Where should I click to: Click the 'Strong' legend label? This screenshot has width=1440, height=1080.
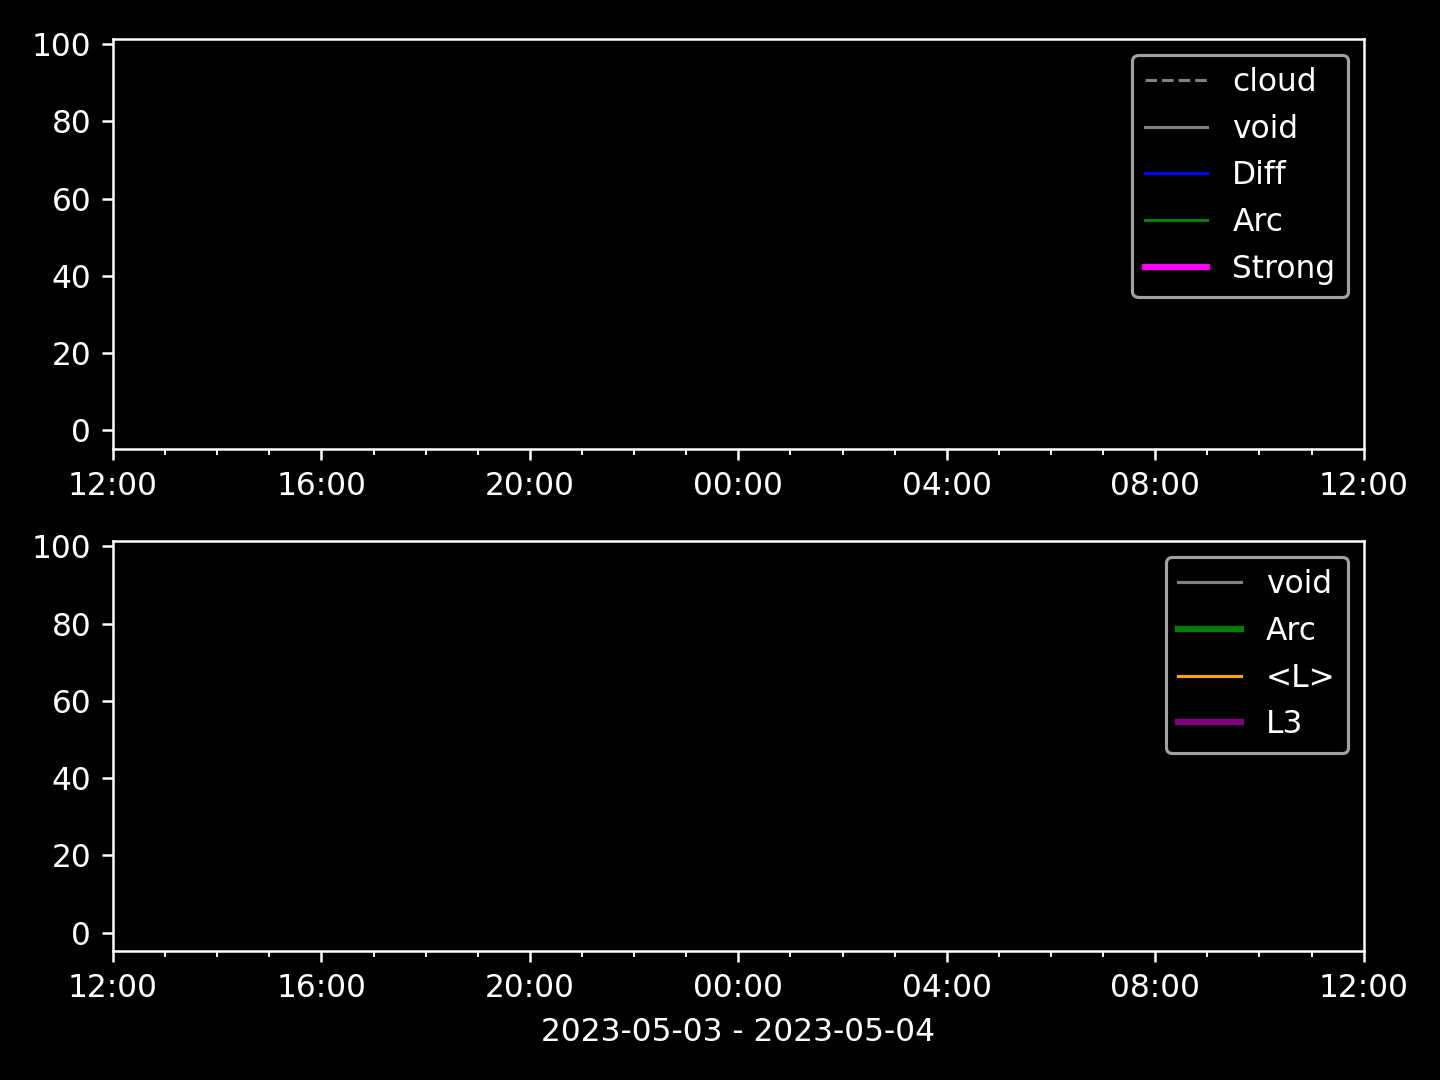(1283, 267)
